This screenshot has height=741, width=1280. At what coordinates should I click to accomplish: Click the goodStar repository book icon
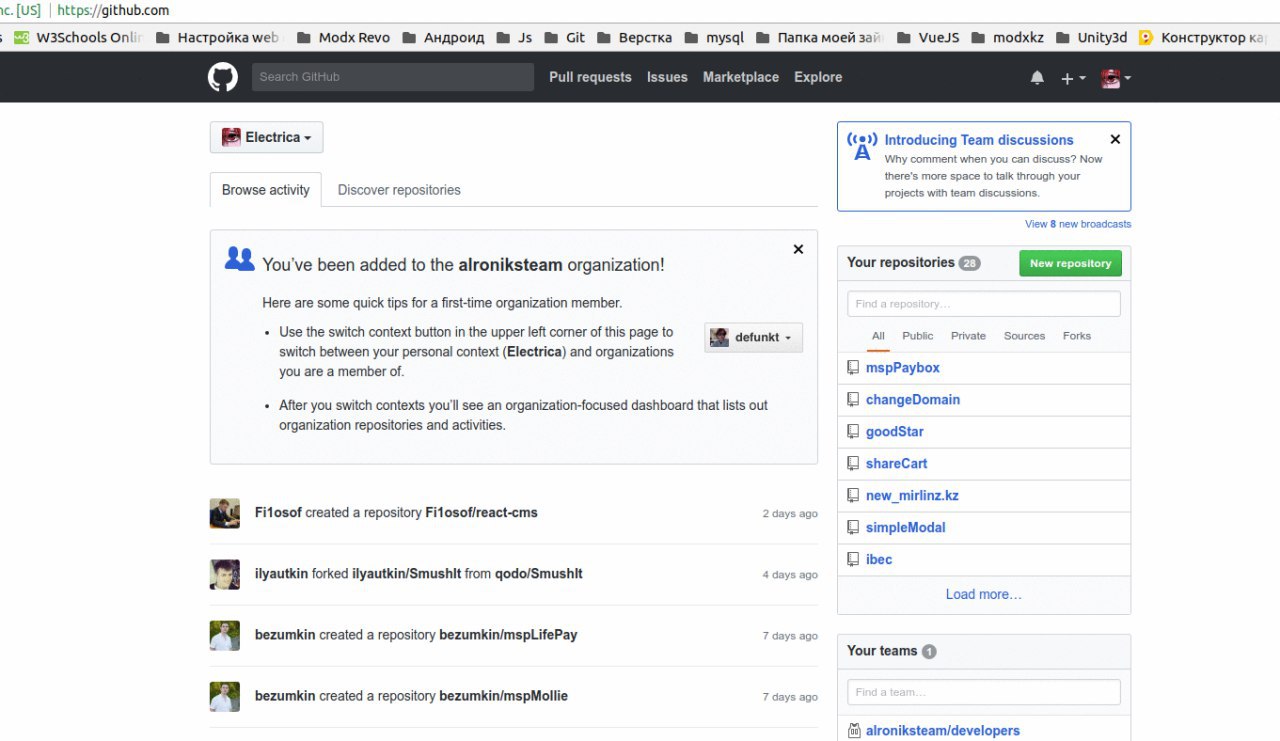[853, 432]
